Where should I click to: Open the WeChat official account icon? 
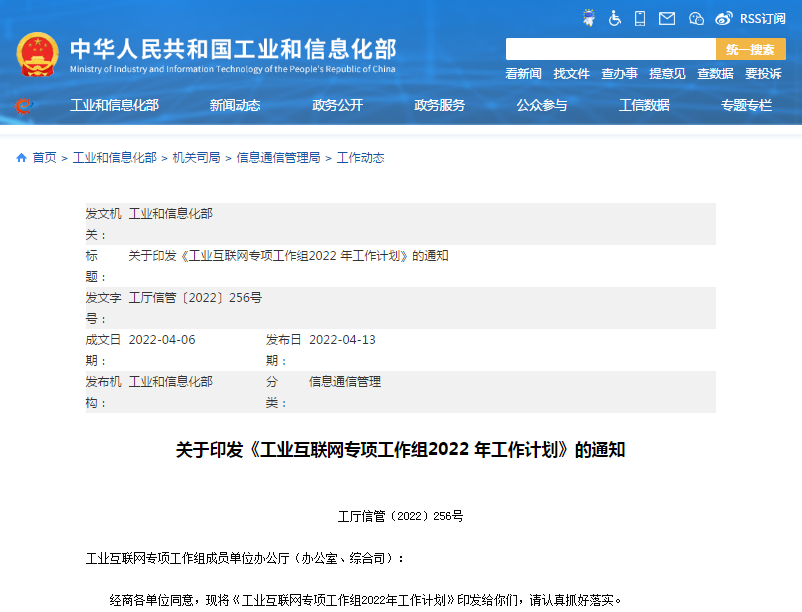[696, 18]
